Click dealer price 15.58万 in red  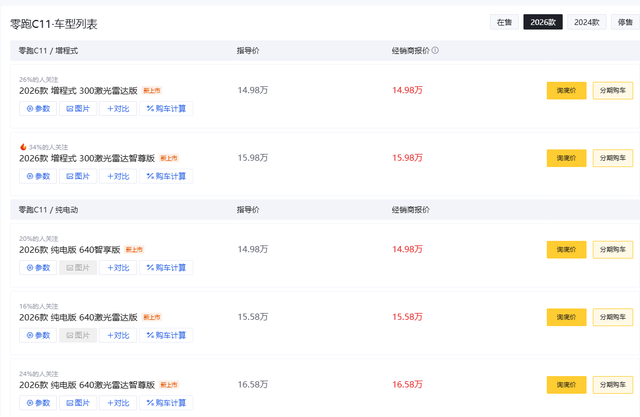tap(407, 317)
